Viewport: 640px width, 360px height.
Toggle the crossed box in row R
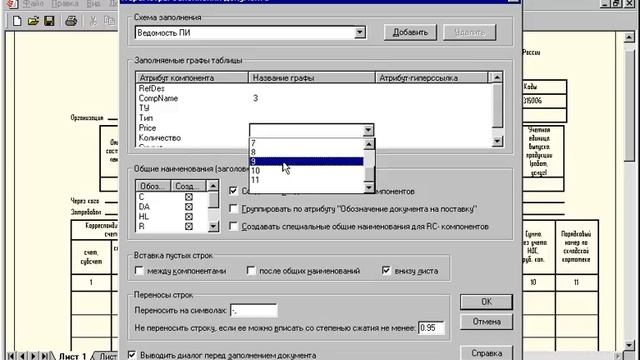coord(189,226)
